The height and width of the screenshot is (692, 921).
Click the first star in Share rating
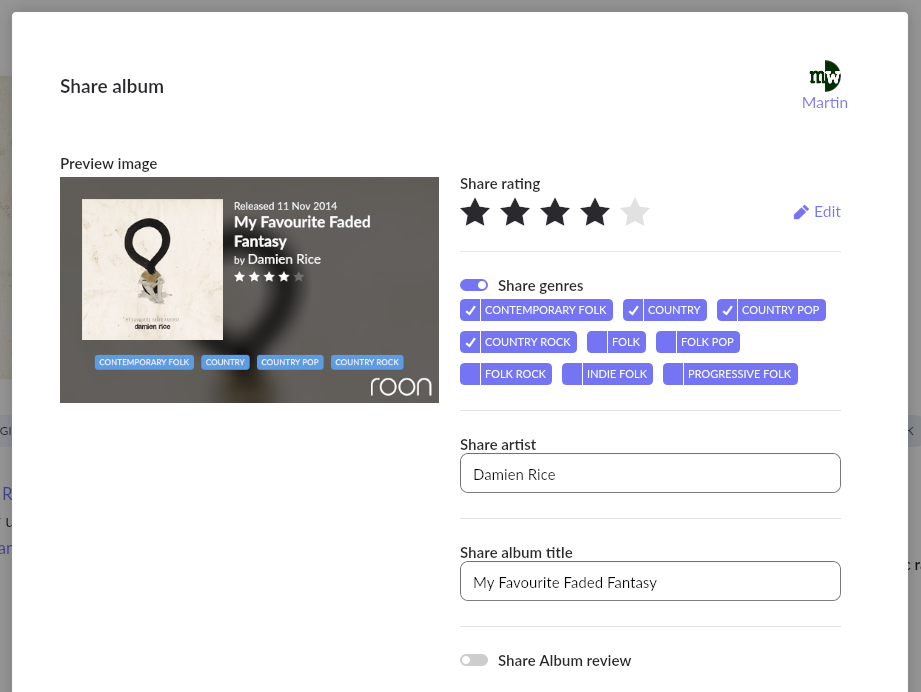click(x=475, y=212)
